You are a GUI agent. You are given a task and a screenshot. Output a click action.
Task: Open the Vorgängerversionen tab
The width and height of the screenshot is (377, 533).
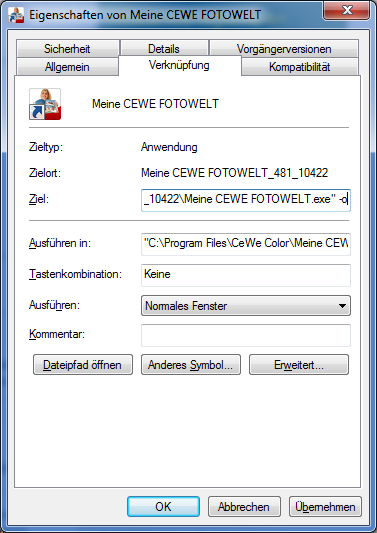pos(284,49)
